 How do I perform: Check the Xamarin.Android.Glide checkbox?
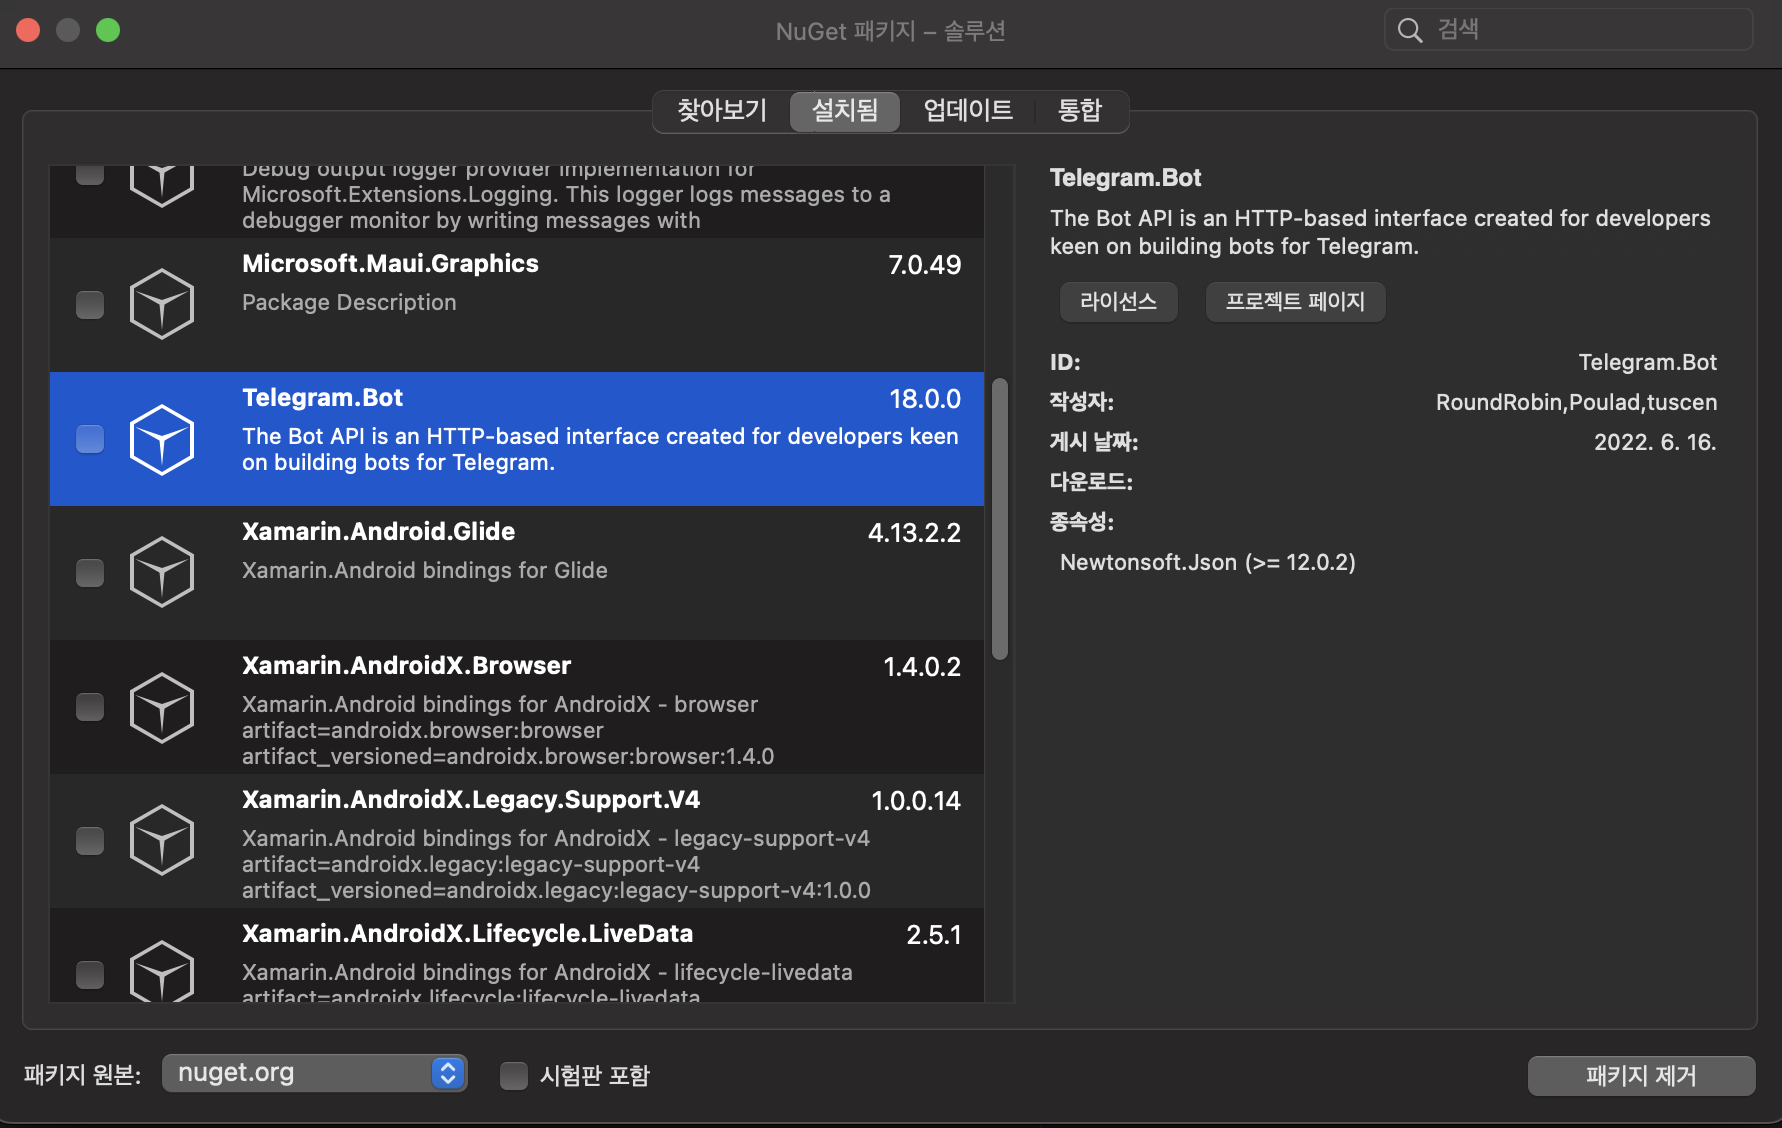click(x=90, y=572)
